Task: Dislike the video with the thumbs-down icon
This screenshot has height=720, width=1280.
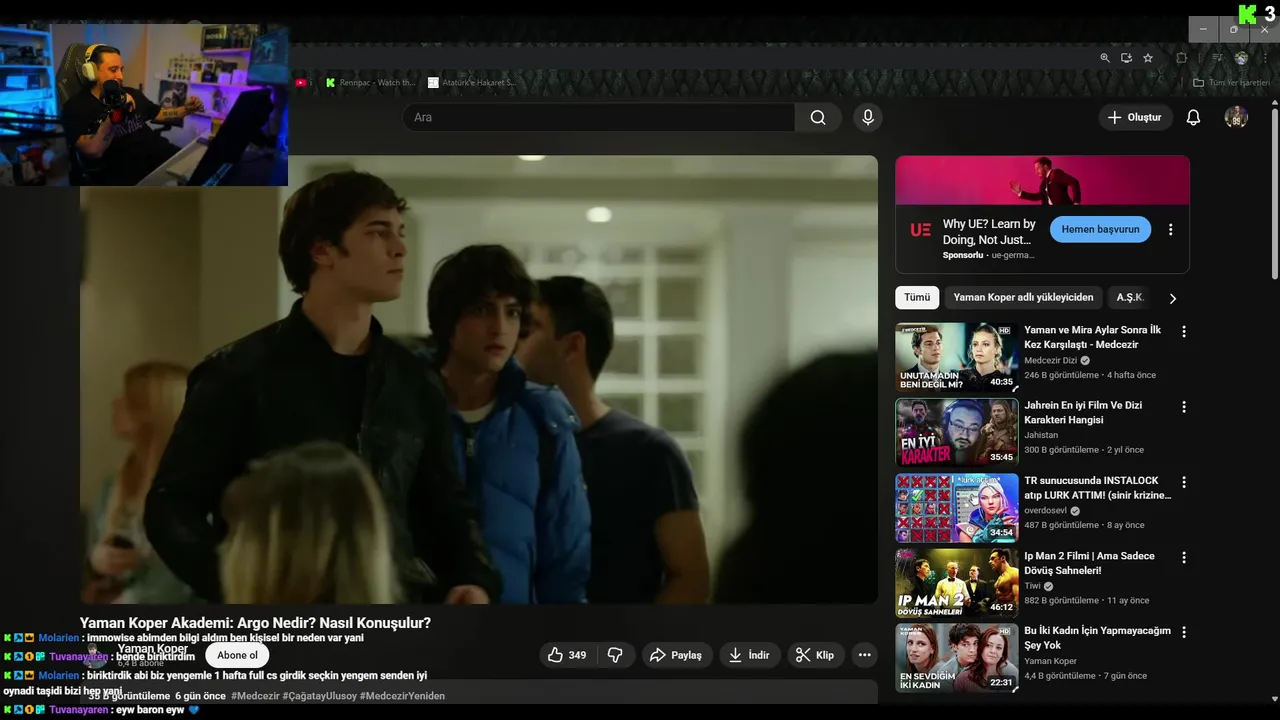Action: (x=615, y=655)
